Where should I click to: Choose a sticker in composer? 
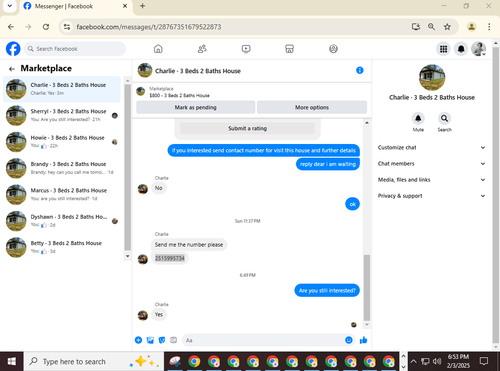[x=162, y=340]
